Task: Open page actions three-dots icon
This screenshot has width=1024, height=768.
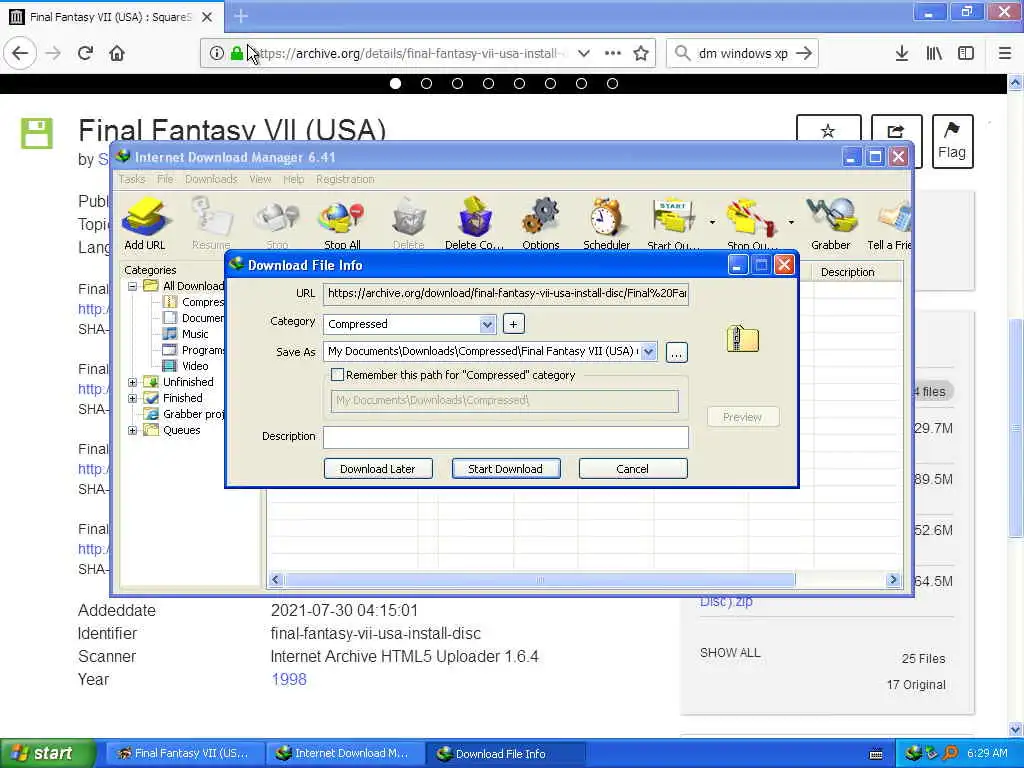Action: [613, 54]
